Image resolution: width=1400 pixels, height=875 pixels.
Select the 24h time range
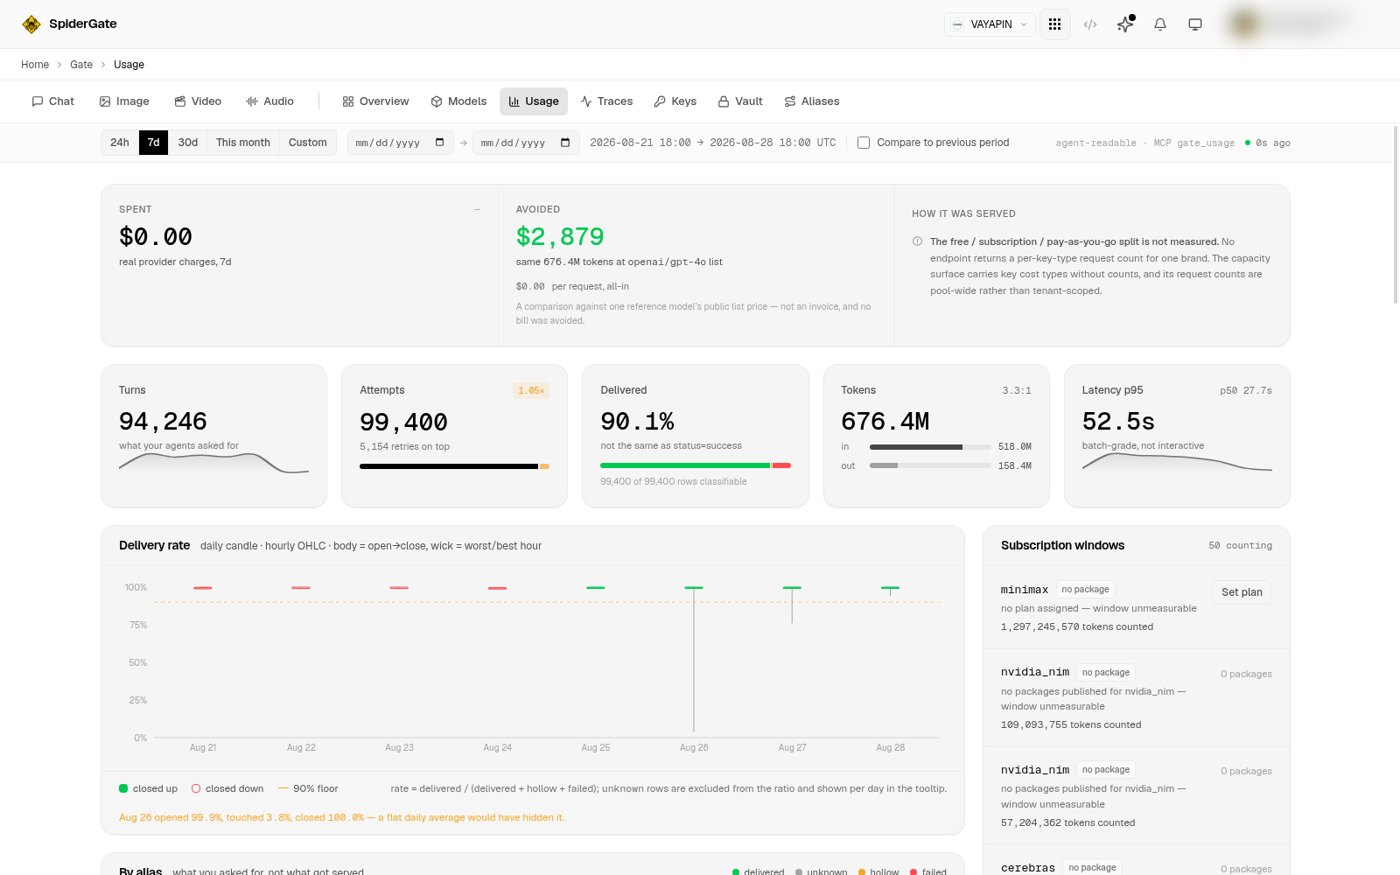pos(119,142)
